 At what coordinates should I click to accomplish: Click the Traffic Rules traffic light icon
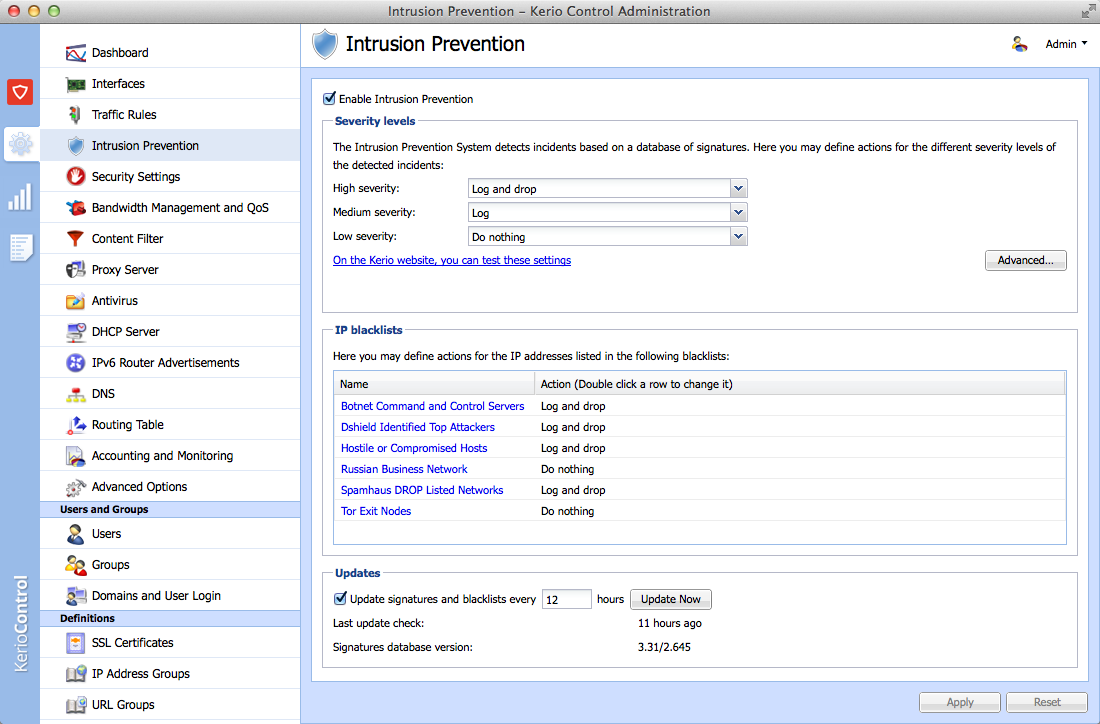75,115
